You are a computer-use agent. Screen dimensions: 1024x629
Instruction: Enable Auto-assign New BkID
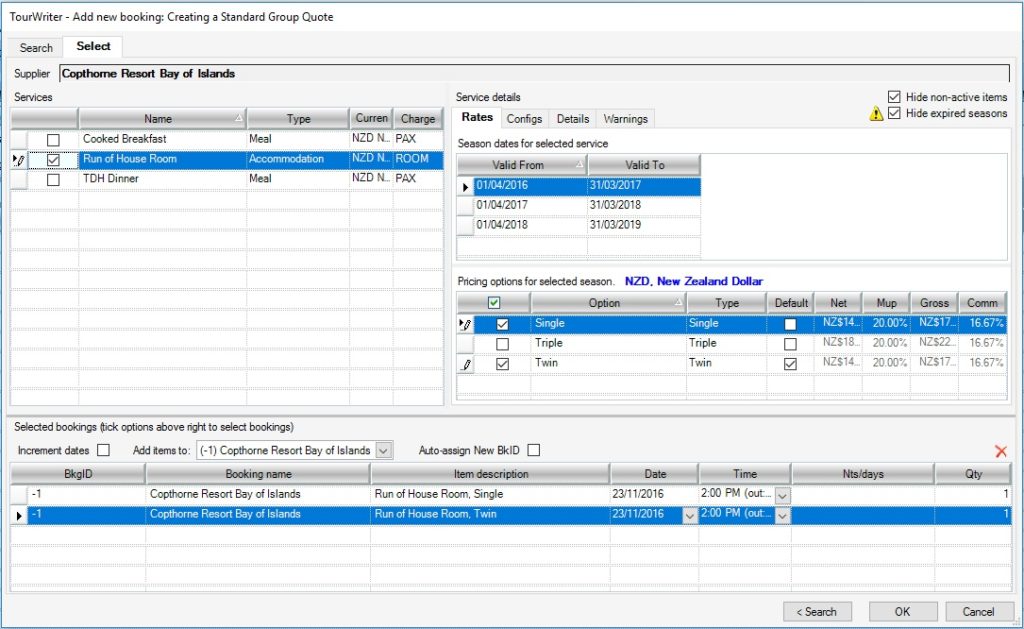(536, 450)
